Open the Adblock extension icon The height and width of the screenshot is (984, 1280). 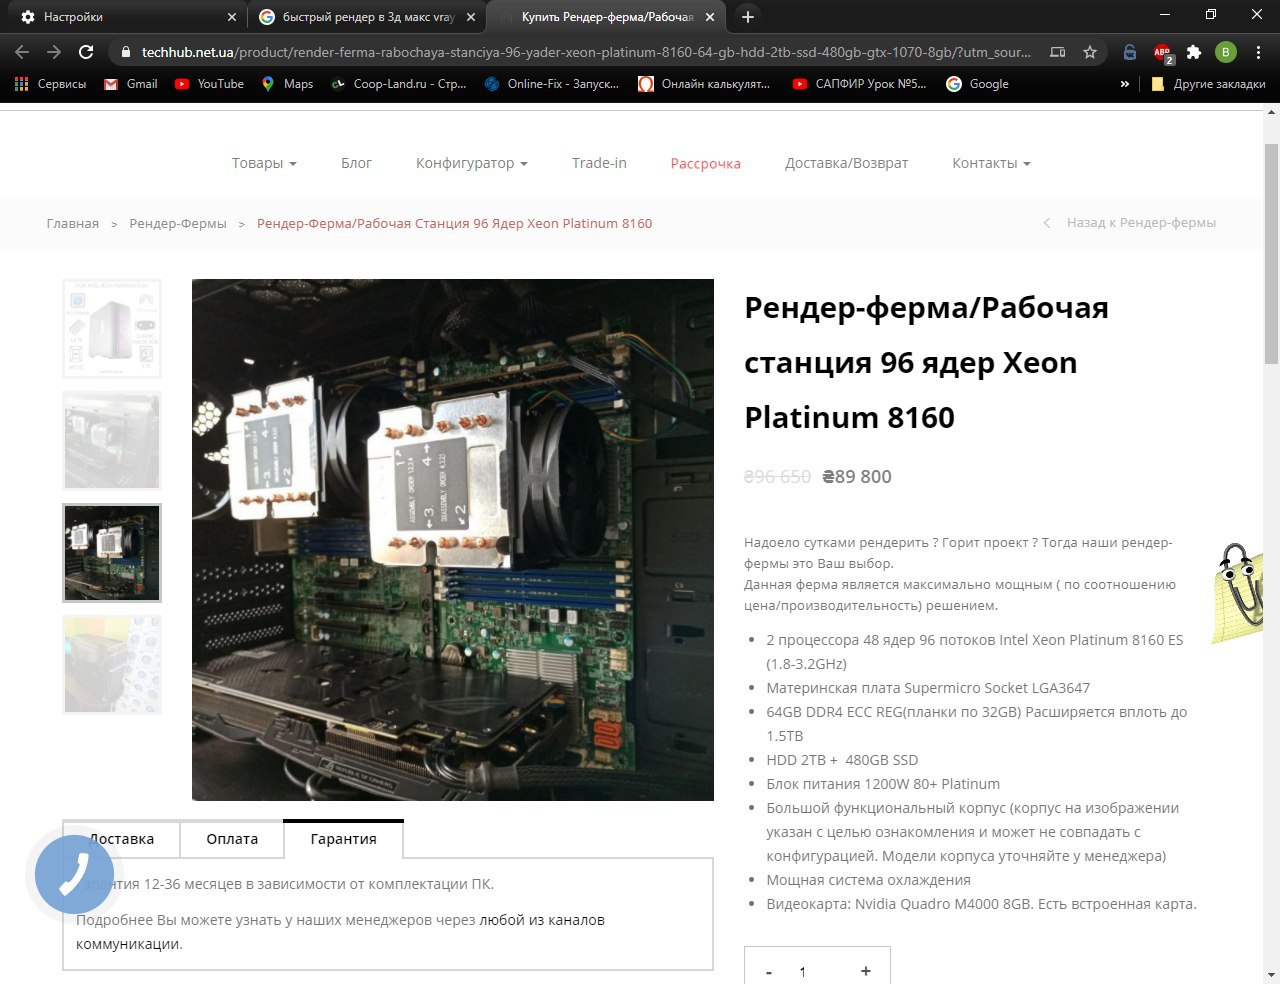1163,53
